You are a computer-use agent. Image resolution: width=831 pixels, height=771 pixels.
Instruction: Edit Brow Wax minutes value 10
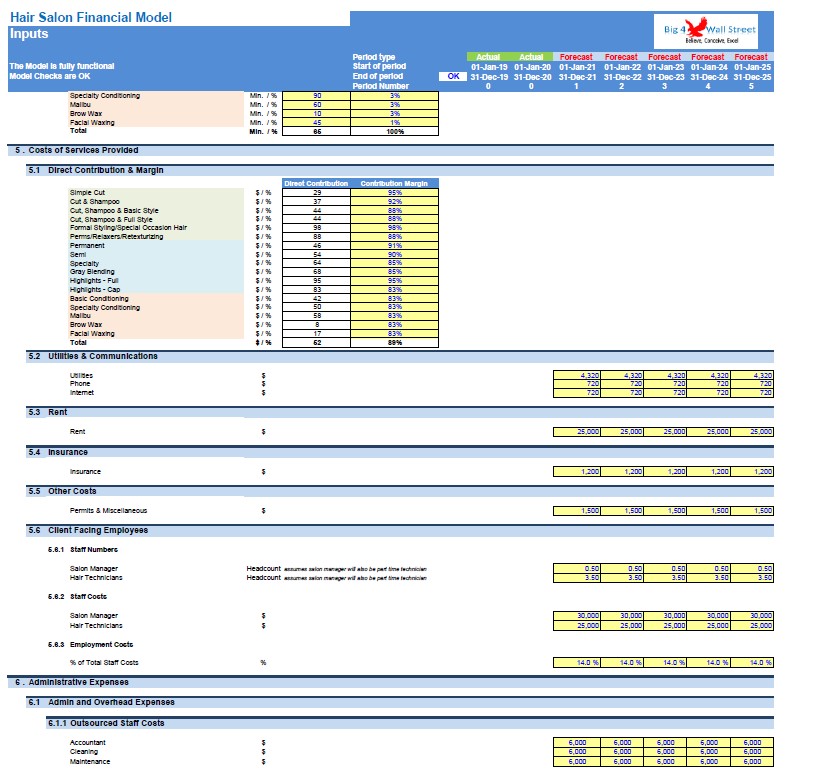[316, 114]
